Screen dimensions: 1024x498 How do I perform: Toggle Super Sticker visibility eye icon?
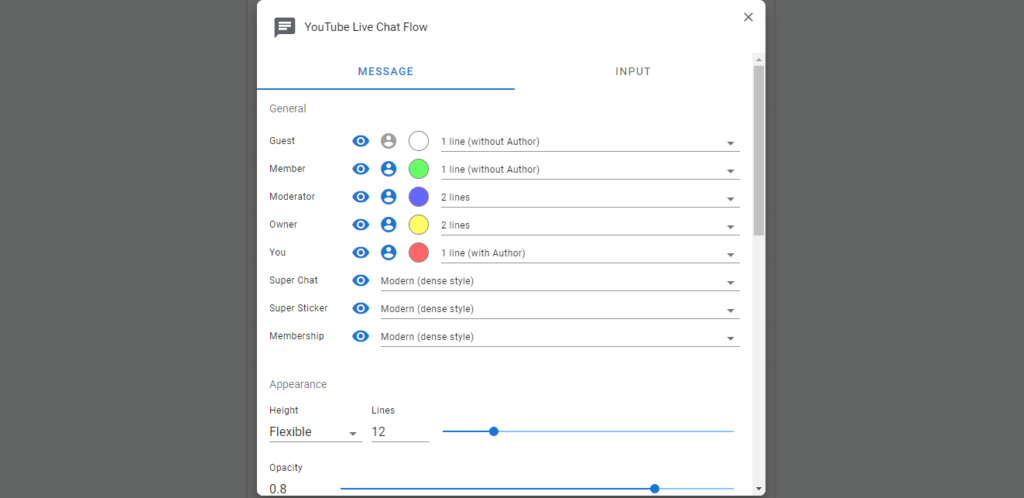point(360,308)
